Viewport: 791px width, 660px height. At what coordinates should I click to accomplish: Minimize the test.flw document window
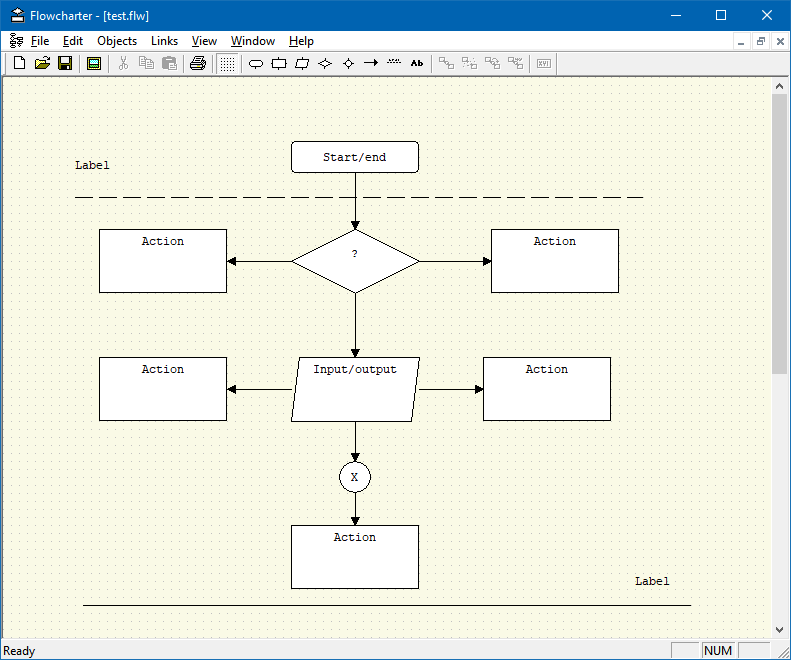(x=741, y=41)
